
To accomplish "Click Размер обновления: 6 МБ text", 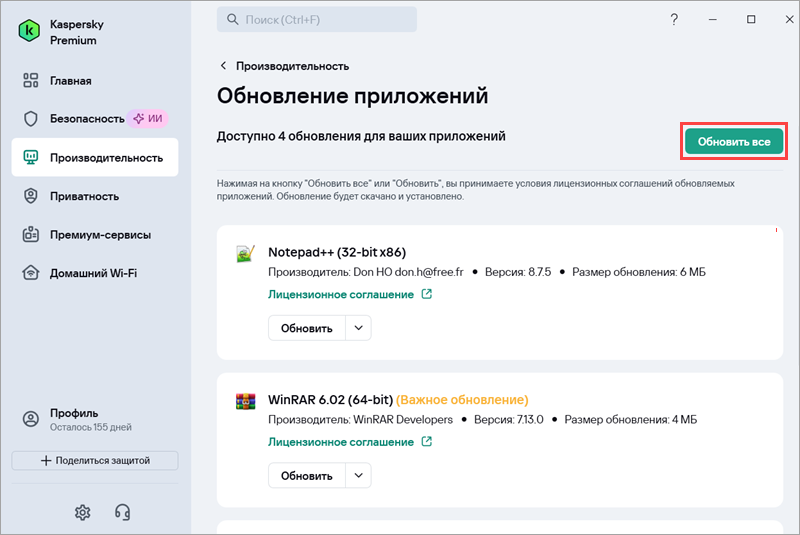I will point(639,272).
